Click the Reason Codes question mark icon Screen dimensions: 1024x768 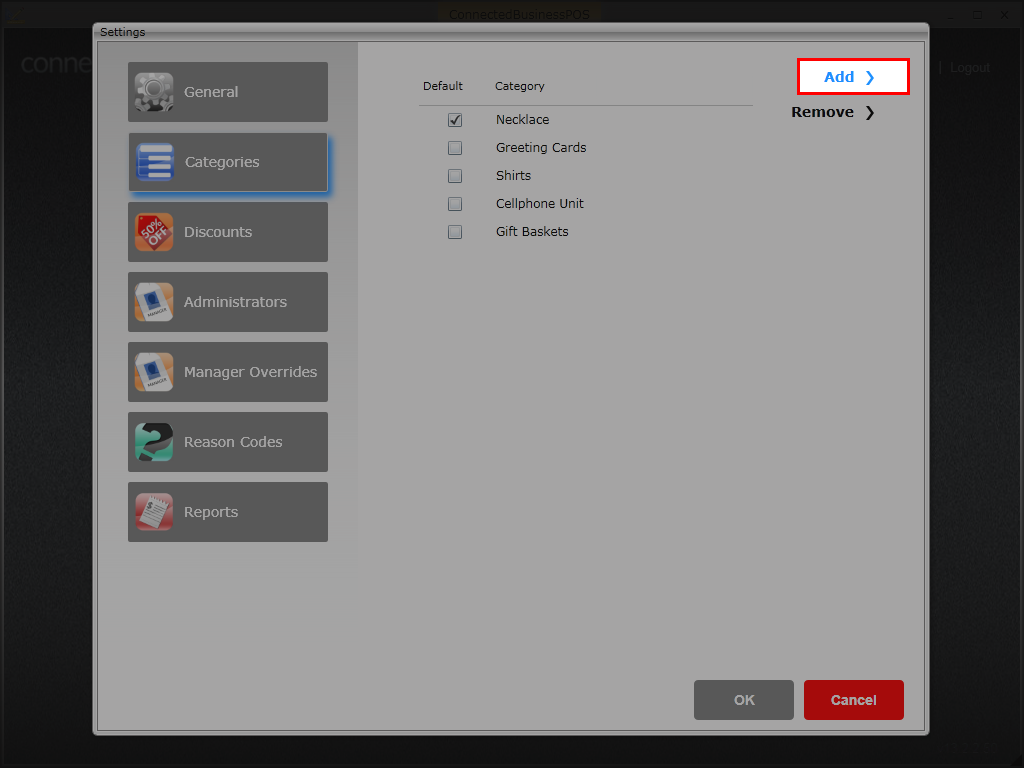[x=154, y=442]
